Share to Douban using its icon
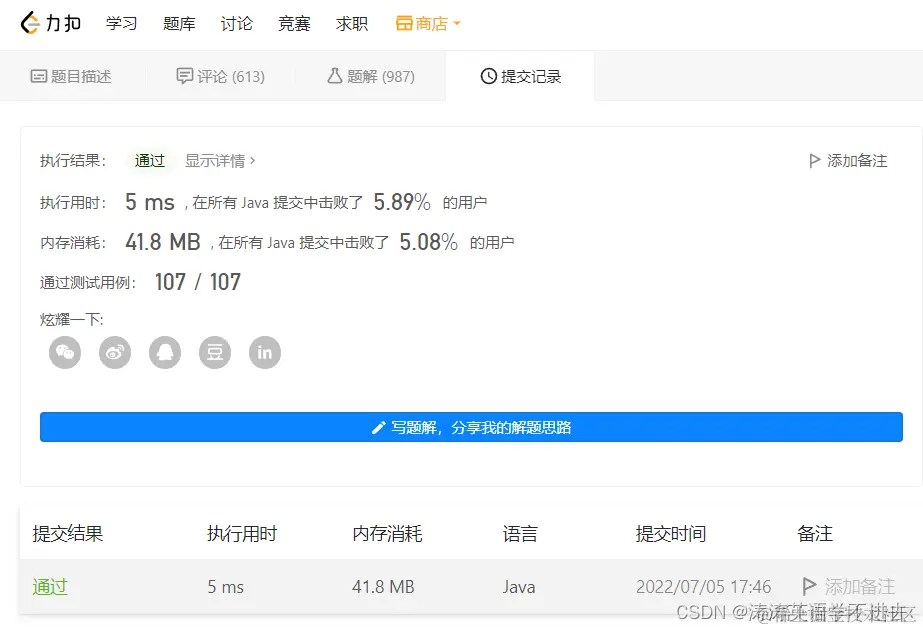The height and width of the screenshot is (631, 923). [x=214, y=352]
